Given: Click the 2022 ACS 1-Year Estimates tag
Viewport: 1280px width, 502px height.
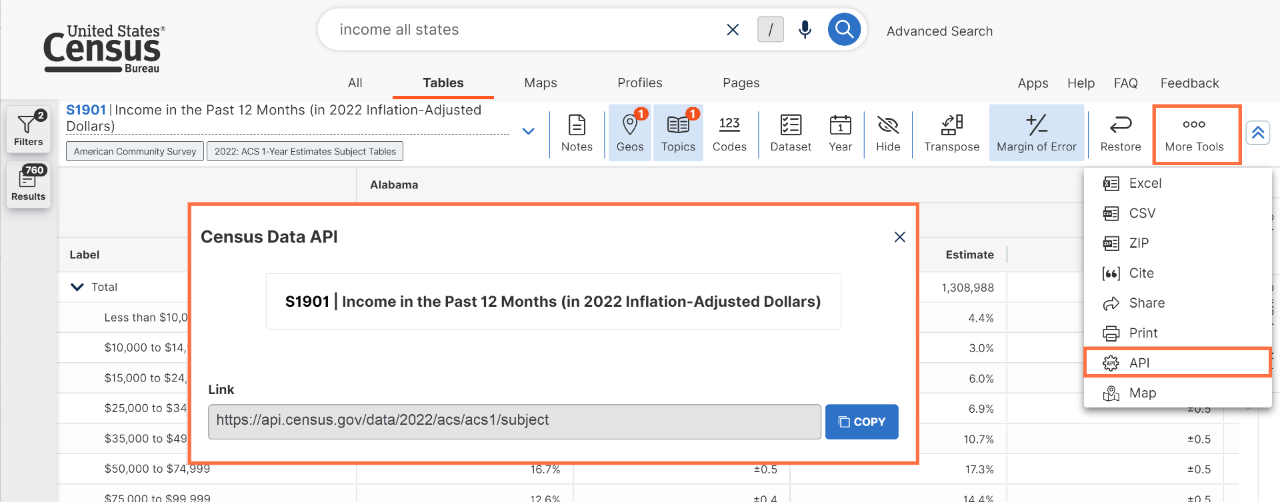Looking at the screenshot, I should [305, 152].
